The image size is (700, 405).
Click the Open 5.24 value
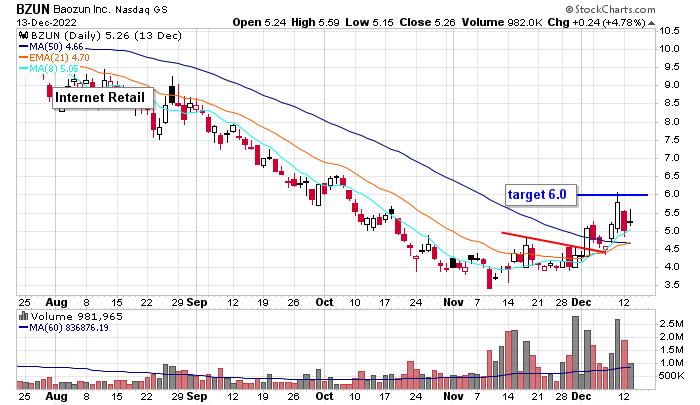coord(259,22)
